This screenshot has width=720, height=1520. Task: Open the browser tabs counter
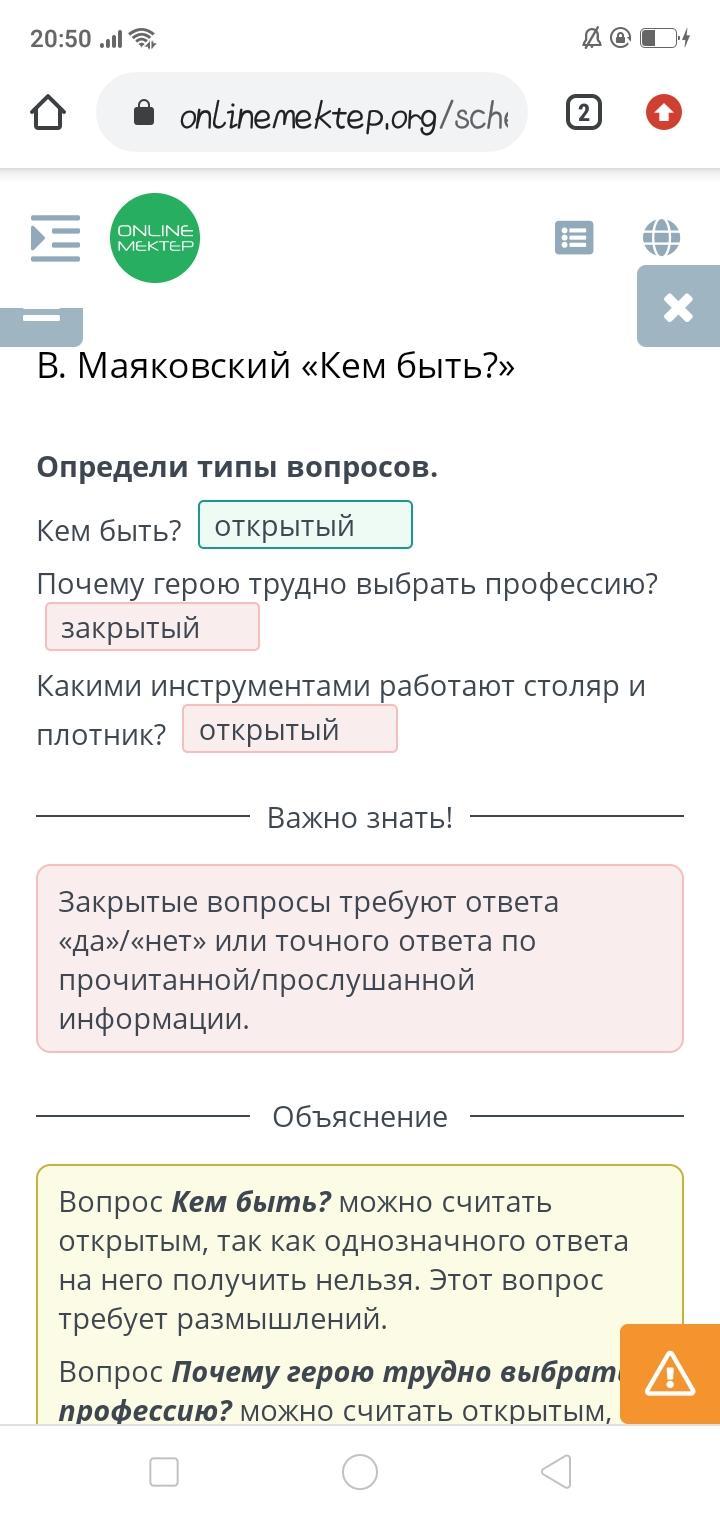point(584,113)
